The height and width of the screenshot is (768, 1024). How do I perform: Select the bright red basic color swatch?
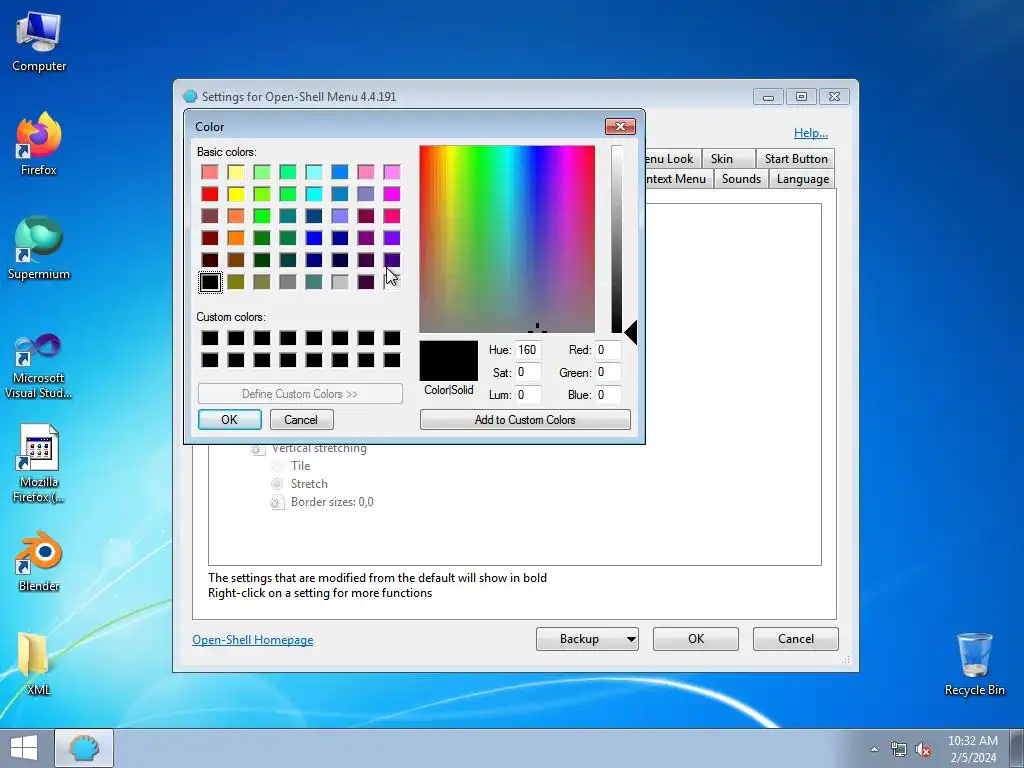210,194
